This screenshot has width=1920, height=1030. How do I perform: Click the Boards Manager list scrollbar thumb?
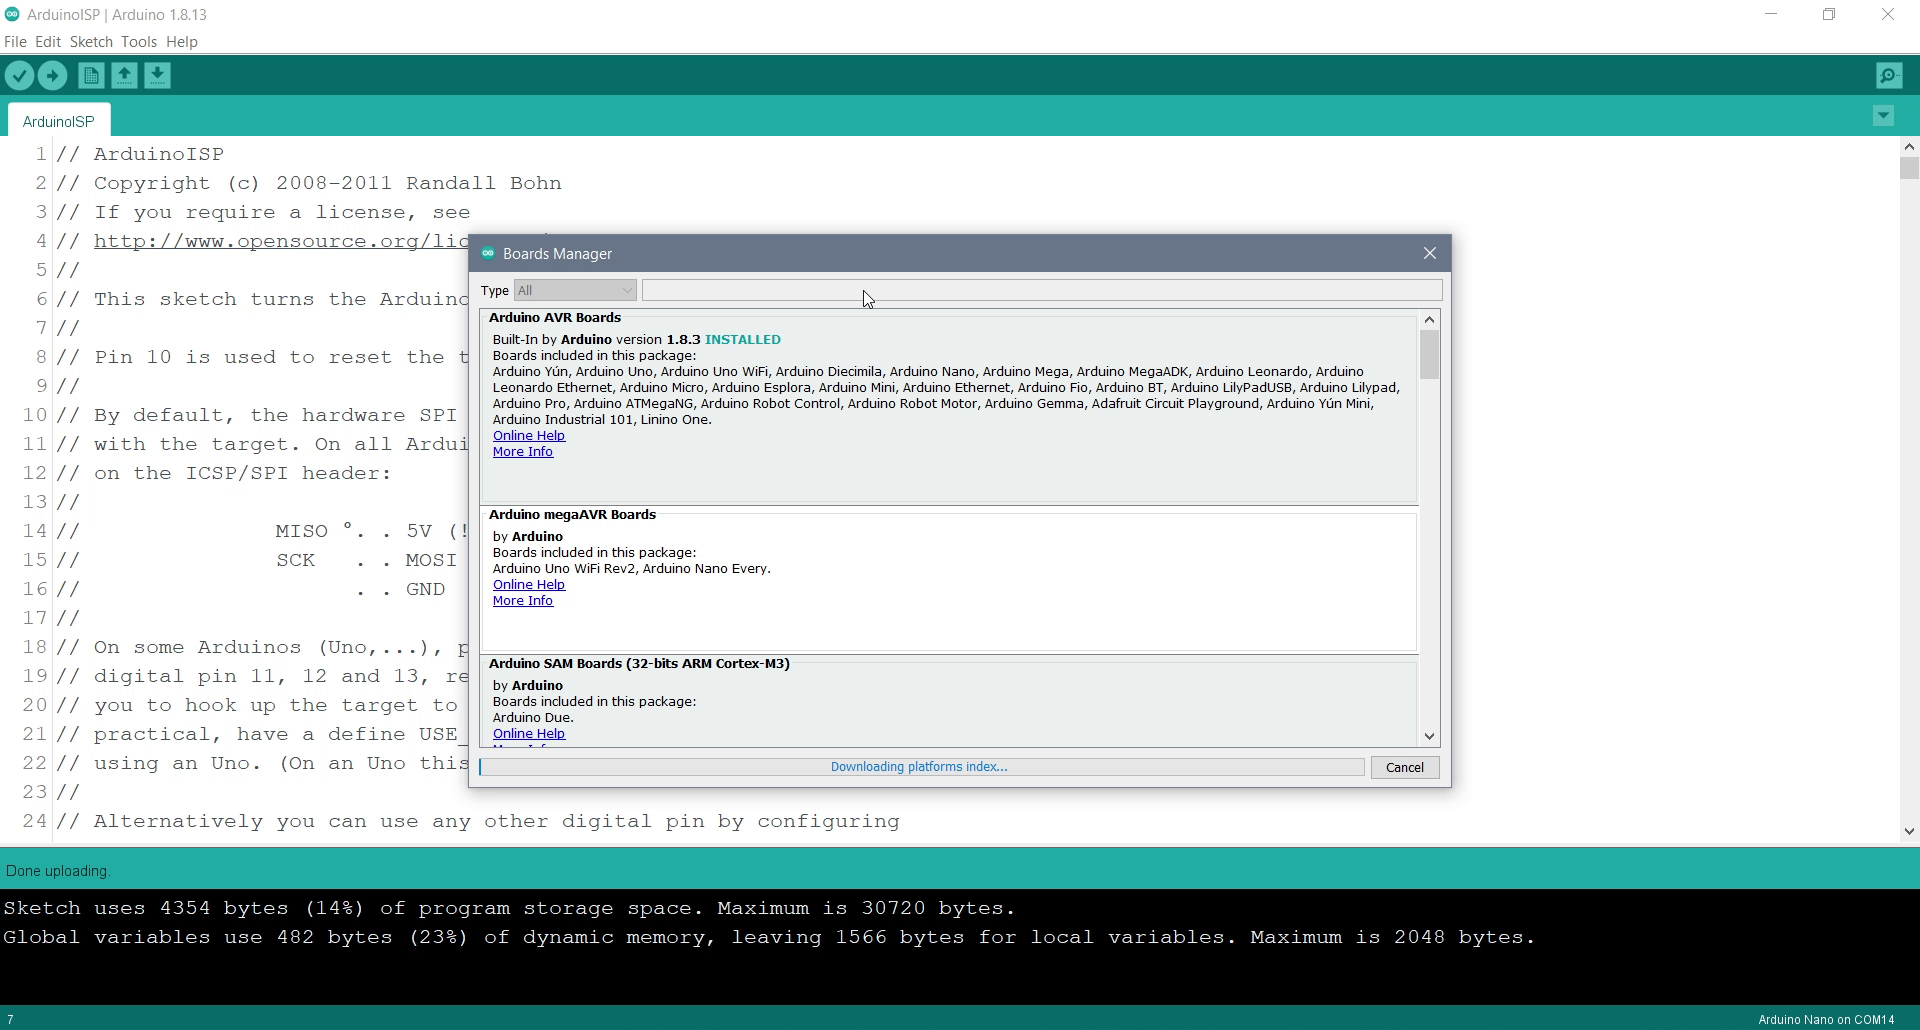(1429, 354)
